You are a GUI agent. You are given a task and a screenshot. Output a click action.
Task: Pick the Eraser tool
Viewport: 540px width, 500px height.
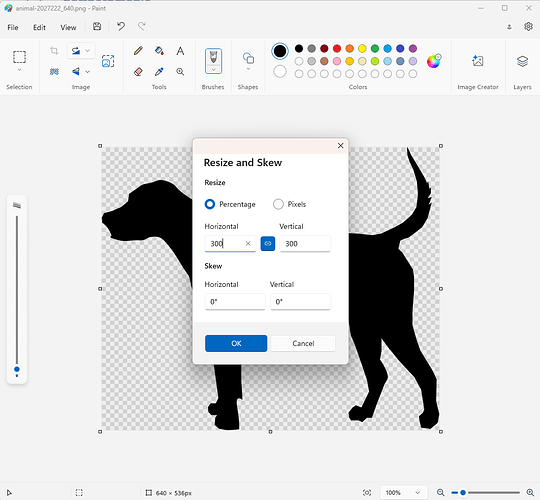(x=138, y=72)
